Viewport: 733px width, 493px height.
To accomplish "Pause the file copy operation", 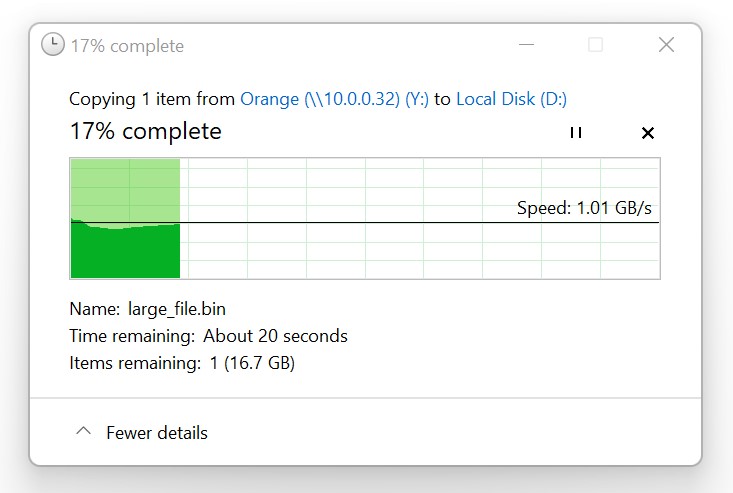I will point(576,133).
